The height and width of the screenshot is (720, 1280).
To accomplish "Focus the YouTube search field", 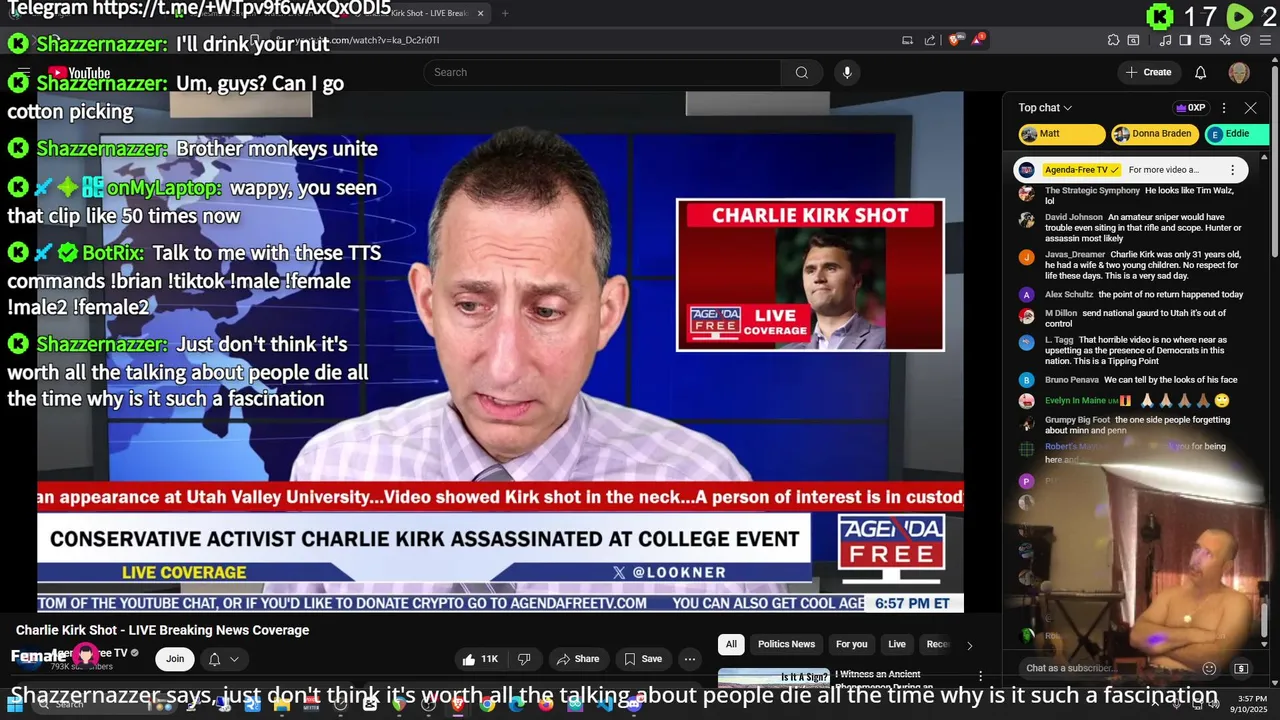I will coord(602,72).
